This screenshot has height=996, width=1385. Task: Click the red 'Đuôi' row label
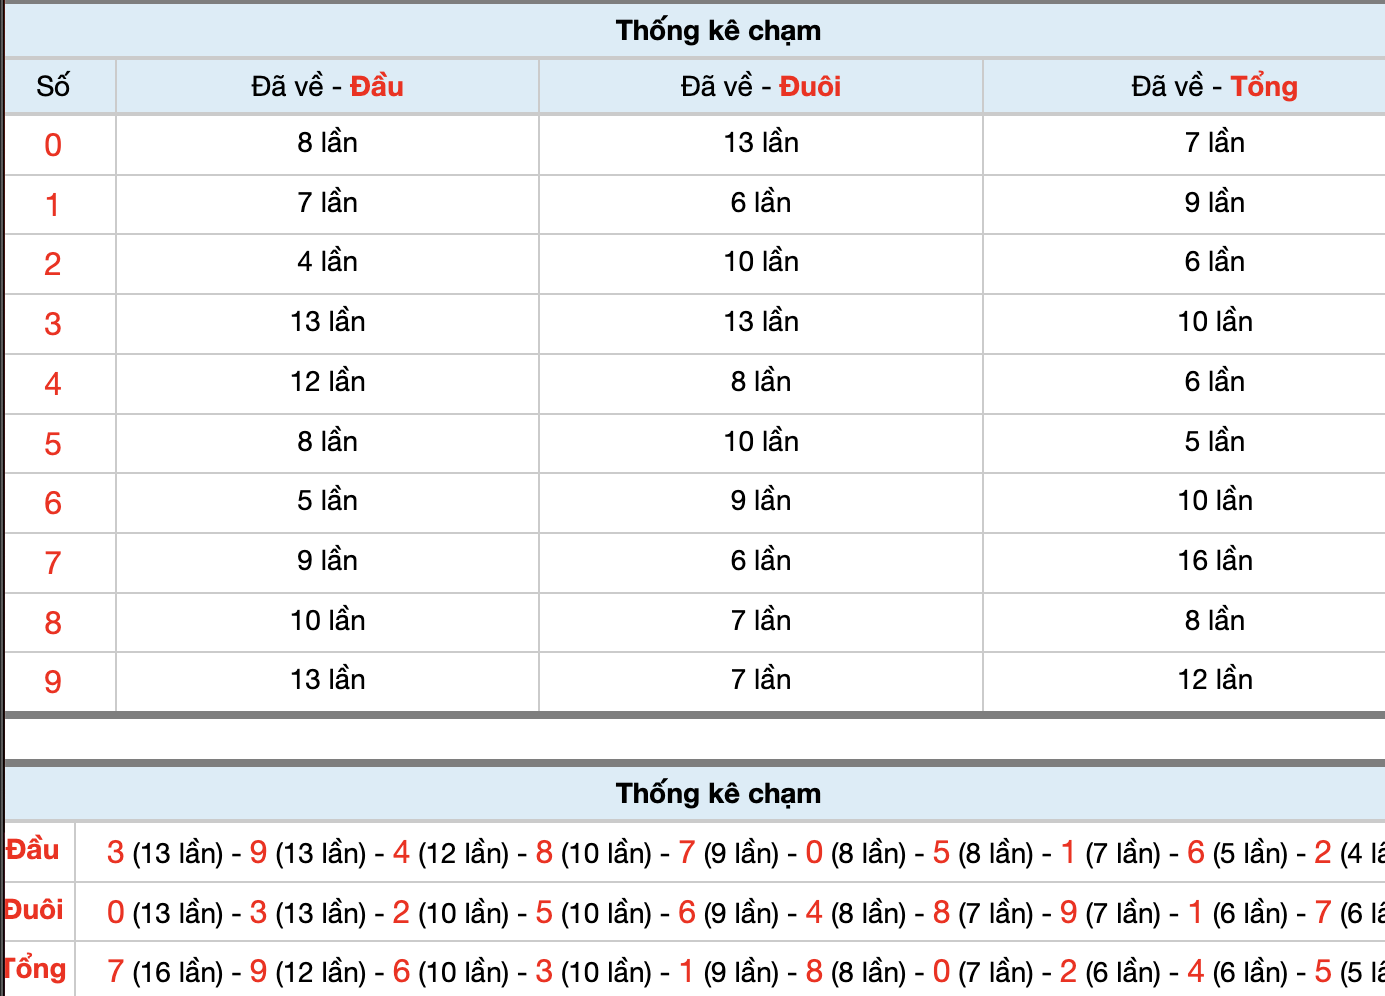34,910
